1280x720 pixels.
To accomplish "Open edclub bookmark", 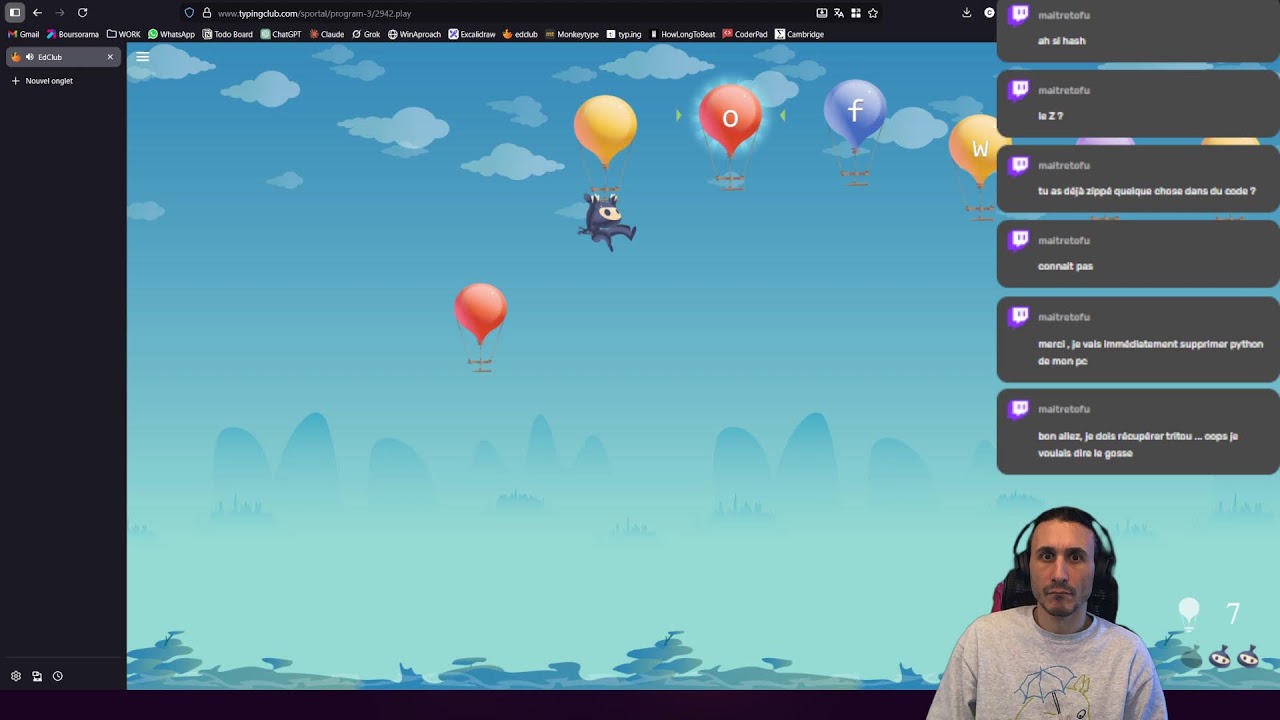I will [520, 34].
